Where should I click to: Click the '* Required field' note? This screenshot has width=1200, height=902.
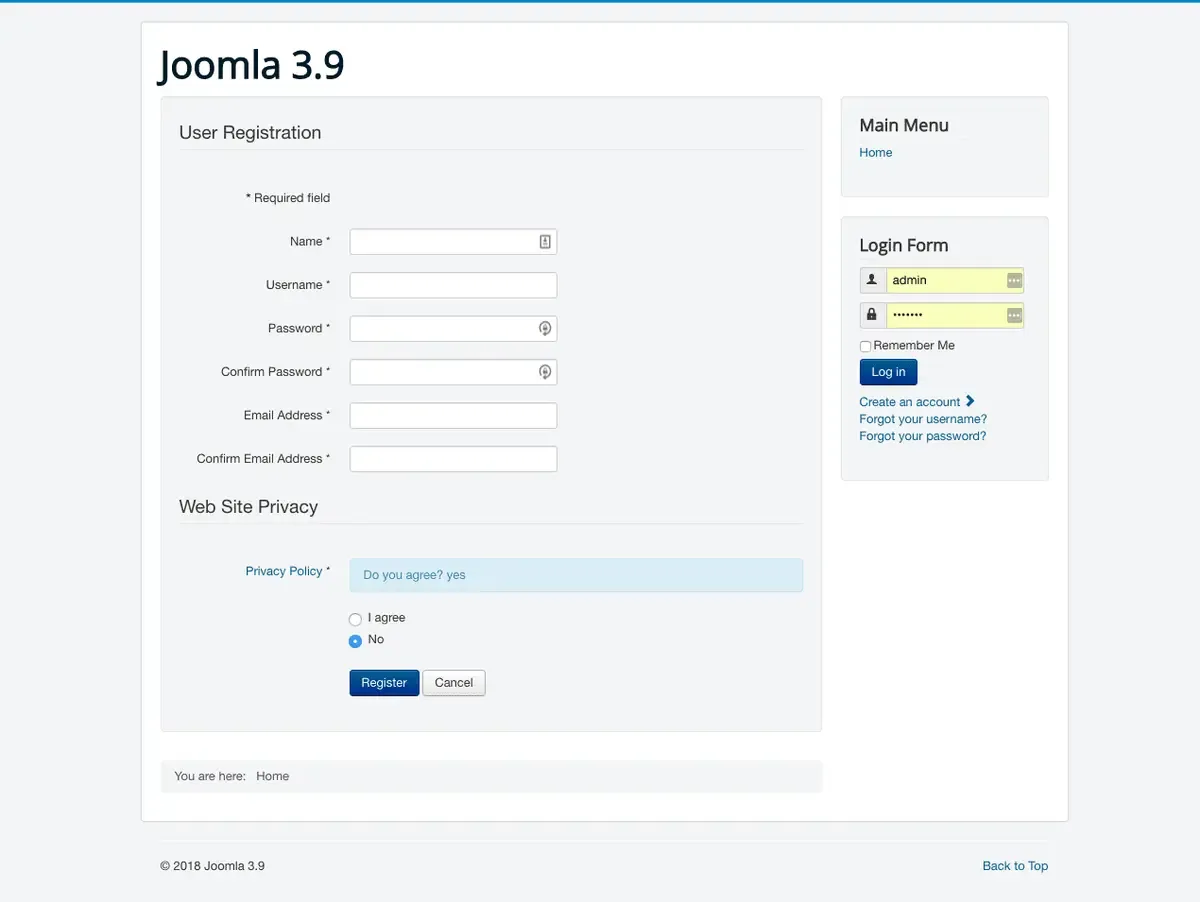tap(288, 198)
